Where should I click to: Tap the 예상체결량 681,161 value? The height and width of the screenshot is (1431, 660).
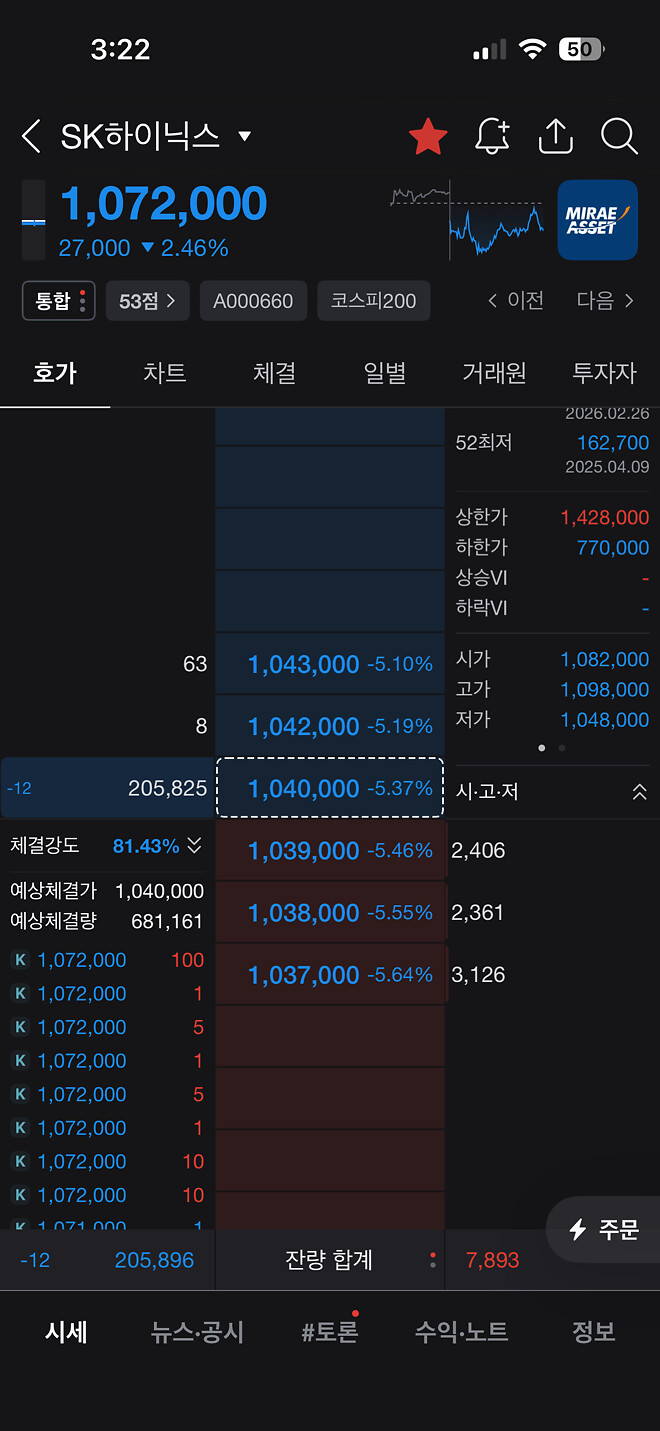167,922
